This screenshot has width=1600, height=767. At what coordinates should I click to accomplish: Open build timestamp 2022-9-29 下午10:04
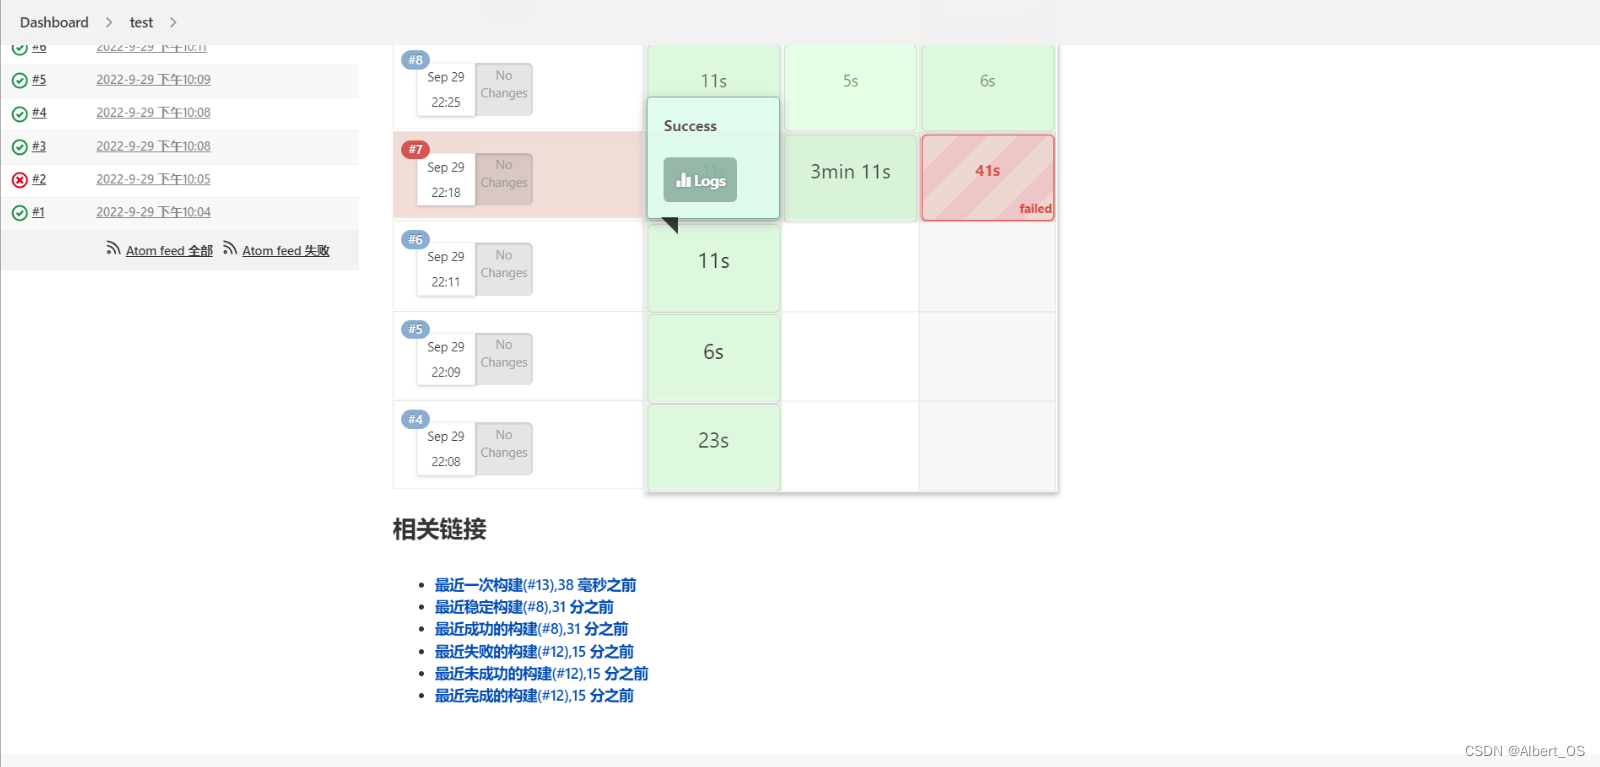(153, 212)
